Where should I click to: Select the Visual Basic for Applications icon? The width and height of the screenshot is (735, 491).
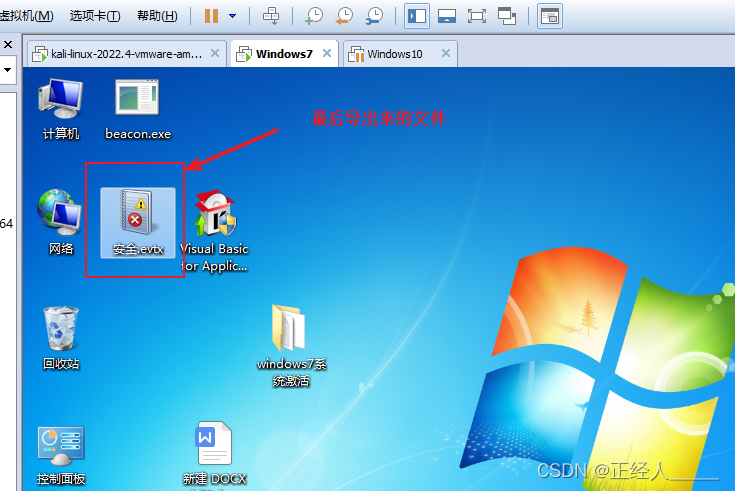tap(215, 231)
